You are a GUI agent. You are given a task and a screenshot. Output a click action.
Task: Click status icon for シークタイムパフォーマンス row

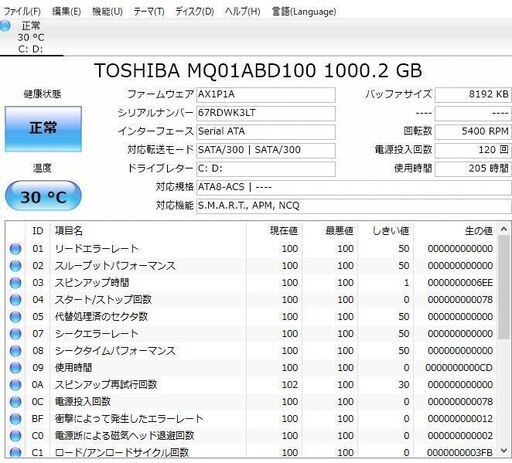(15, 351)
